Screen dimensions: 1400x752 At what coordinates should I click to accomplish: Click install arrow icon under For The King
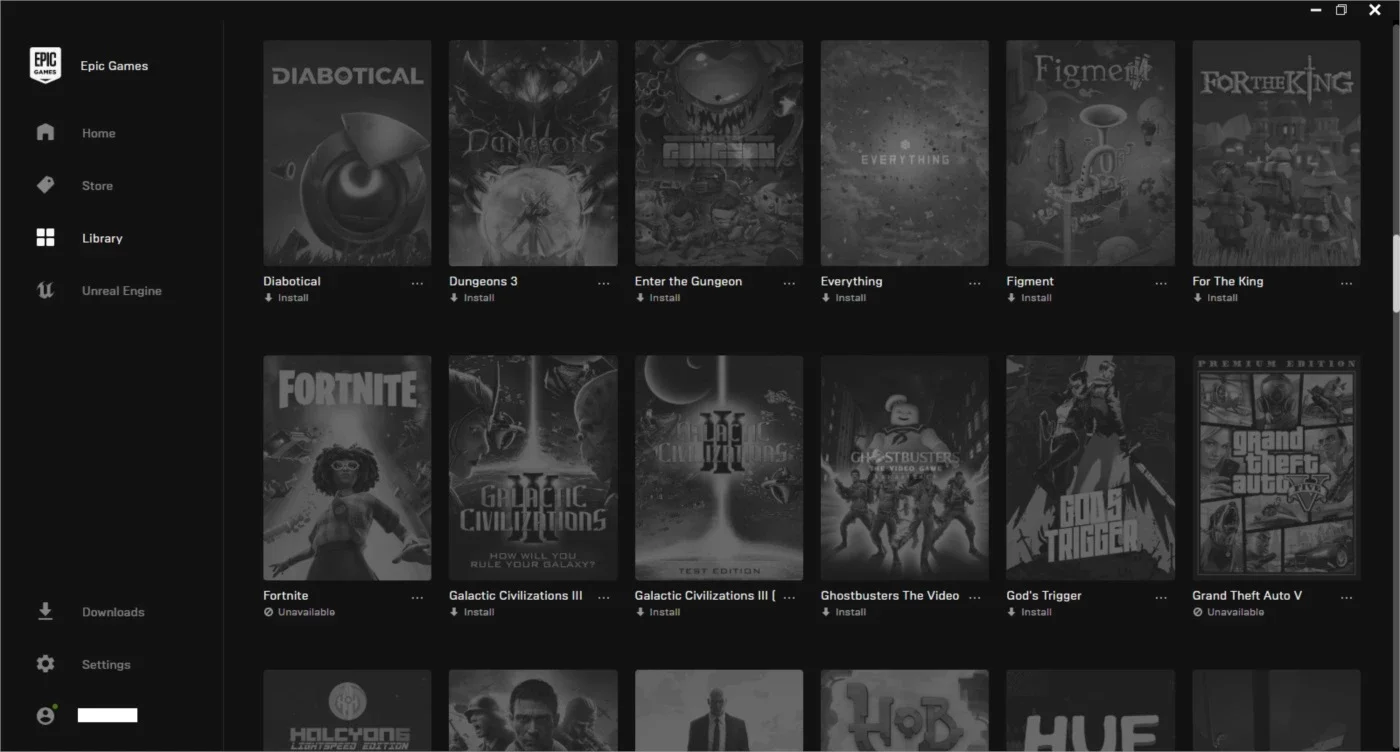pyautogui.click(x=1198, y=298)
